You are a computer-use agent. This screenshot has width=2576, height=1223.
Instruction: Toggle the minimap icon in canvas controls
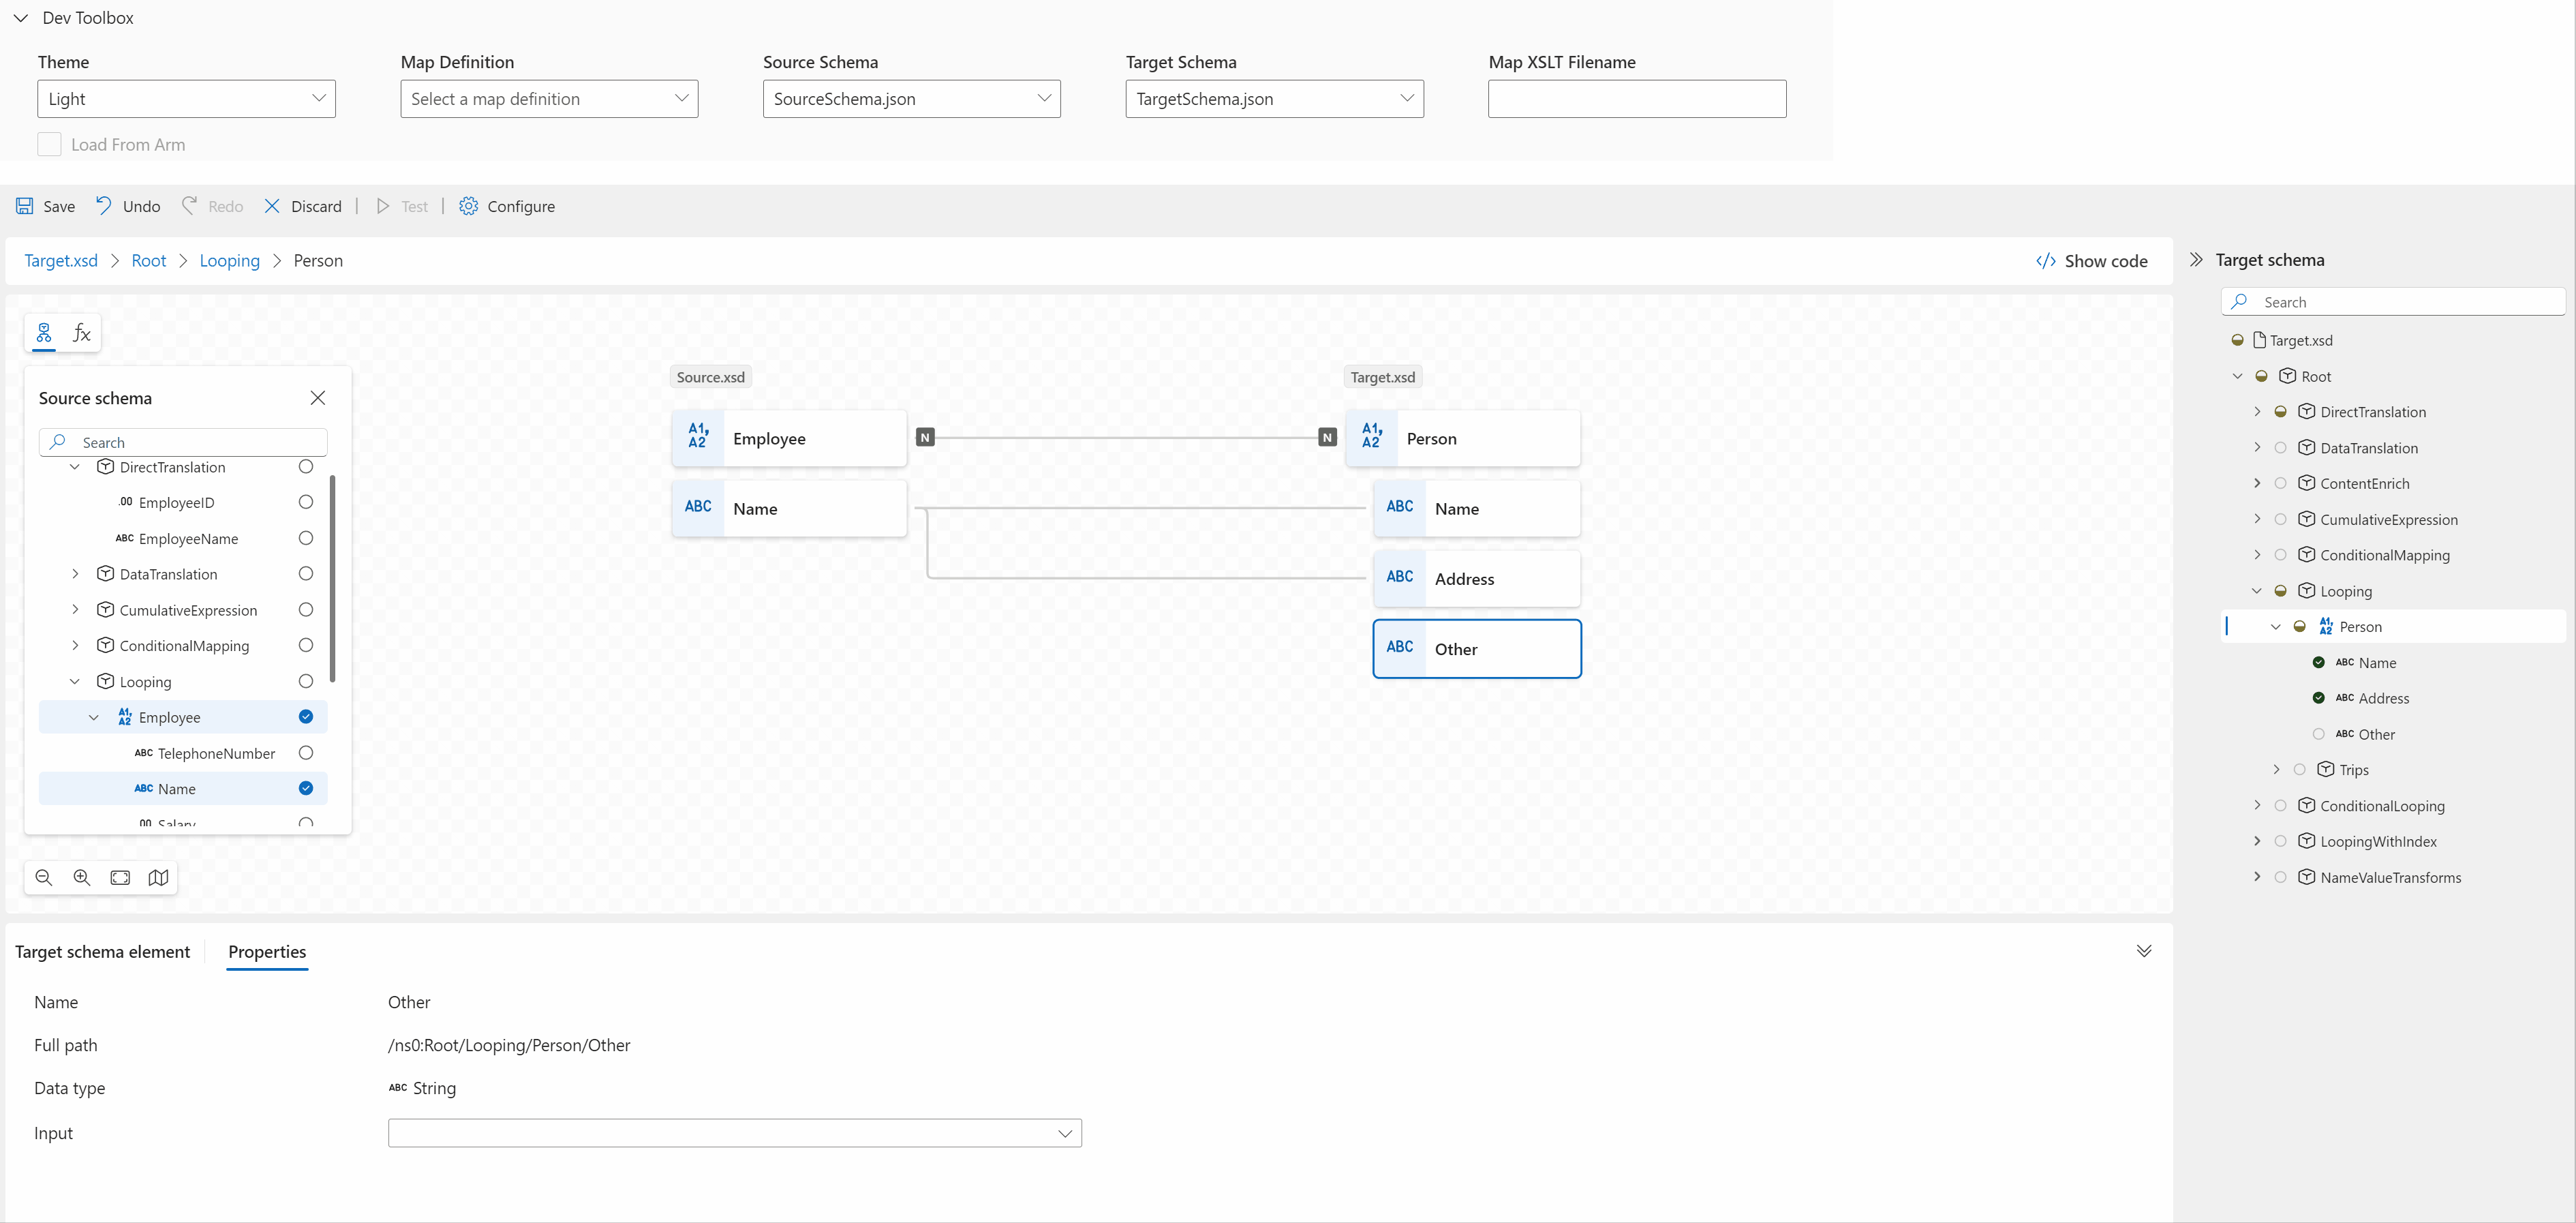click(x=159, y=877)
